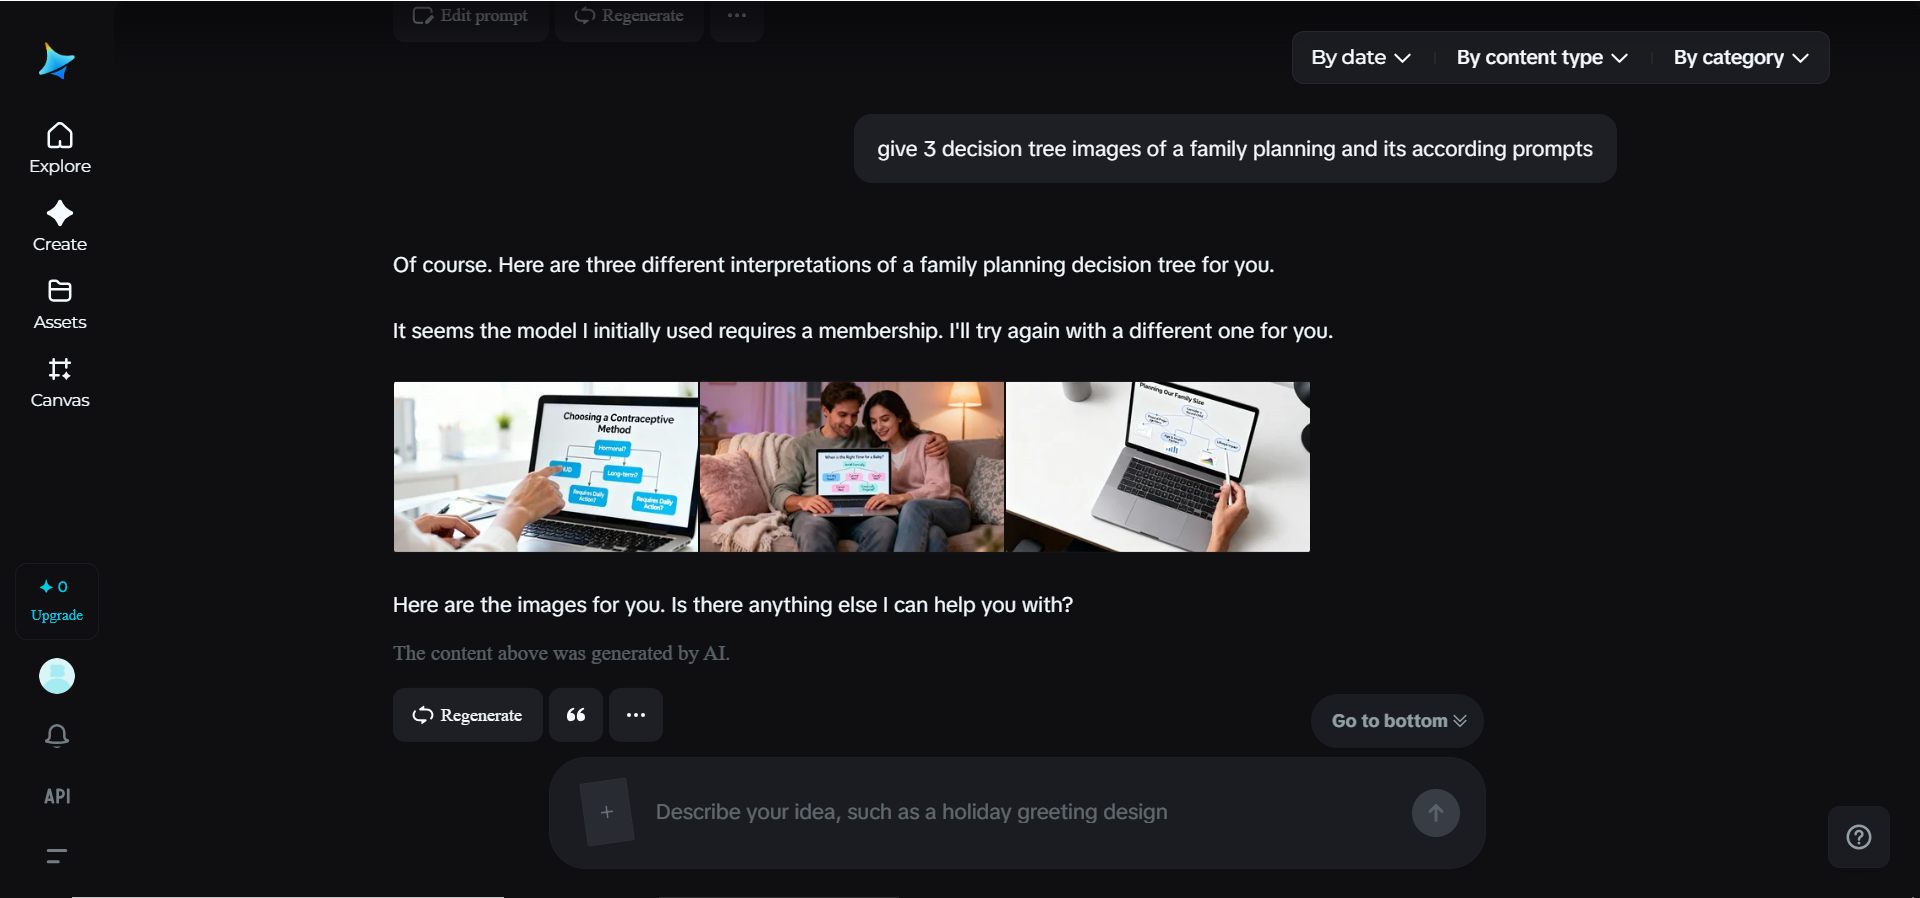Viewport: 1920px width, 898px height.
Task: Collapse the sidebar with bottom menu icon
Action: point(57,856)
